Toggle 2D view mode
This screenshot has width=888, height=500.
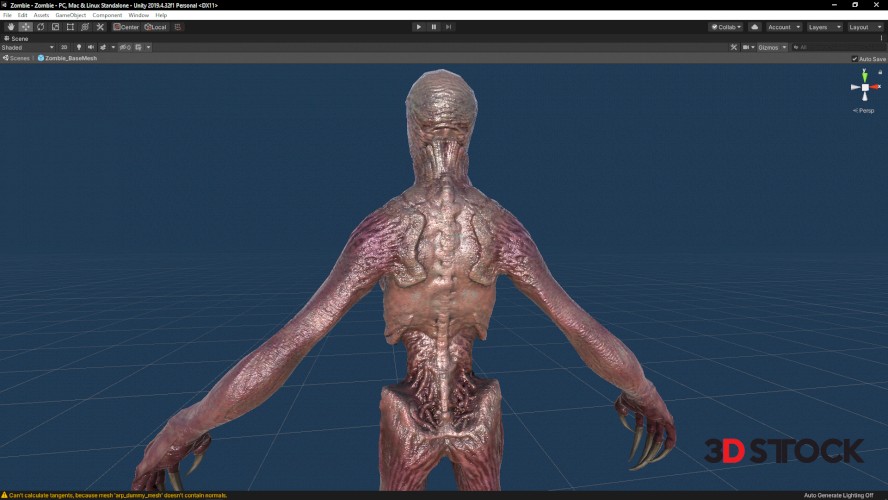(x=64, y=48)
